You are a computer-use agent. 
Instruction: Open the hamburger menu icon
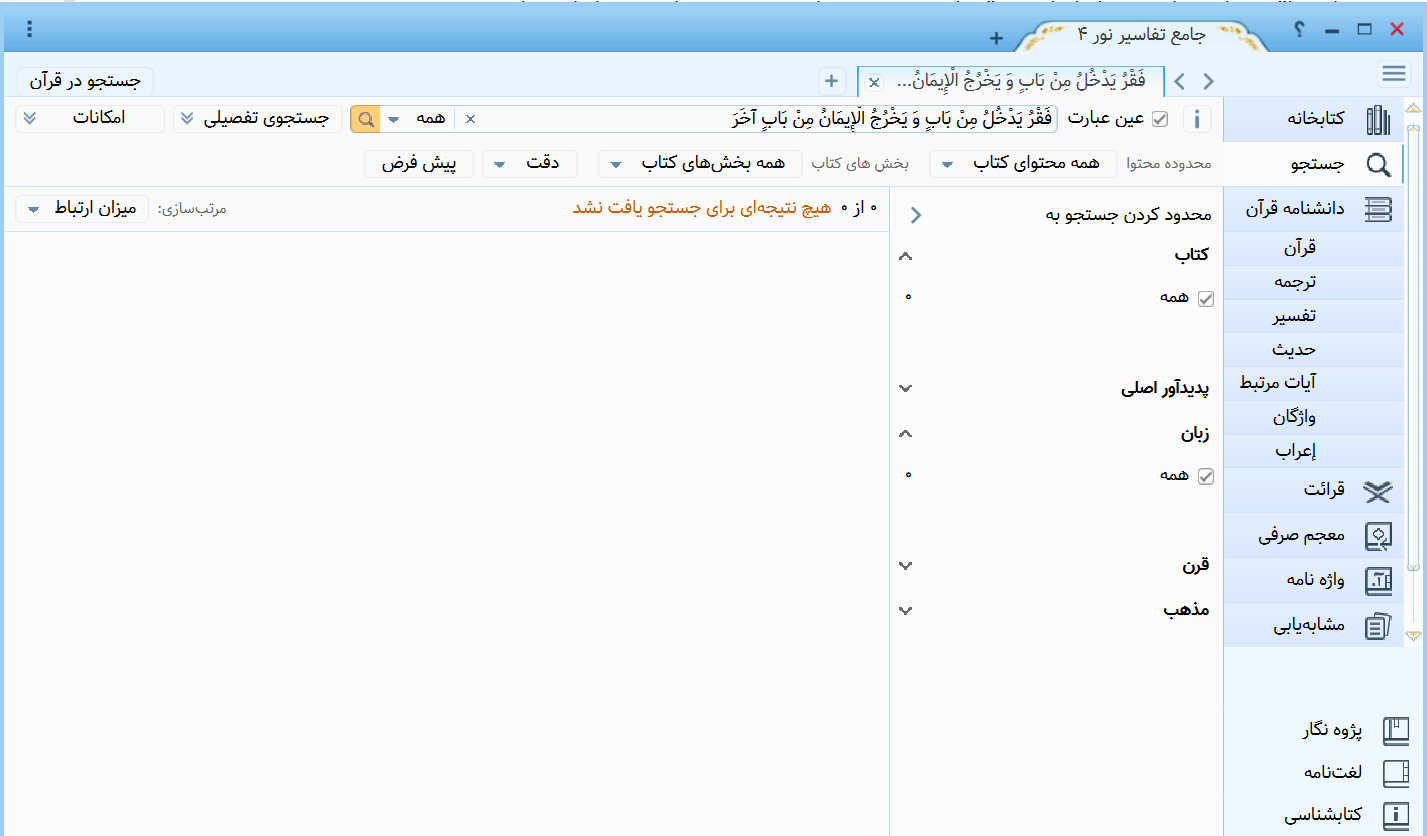(1394, 74)
